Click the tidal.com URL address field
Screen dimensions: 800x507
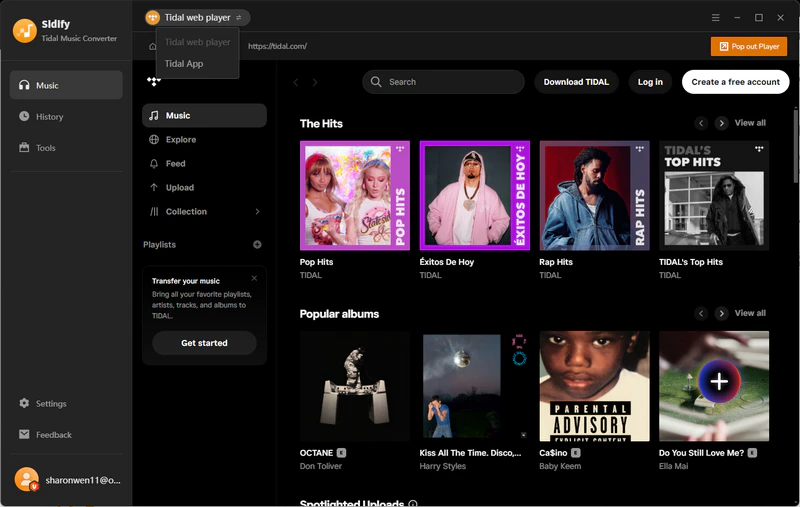click(x=277, y=46)
